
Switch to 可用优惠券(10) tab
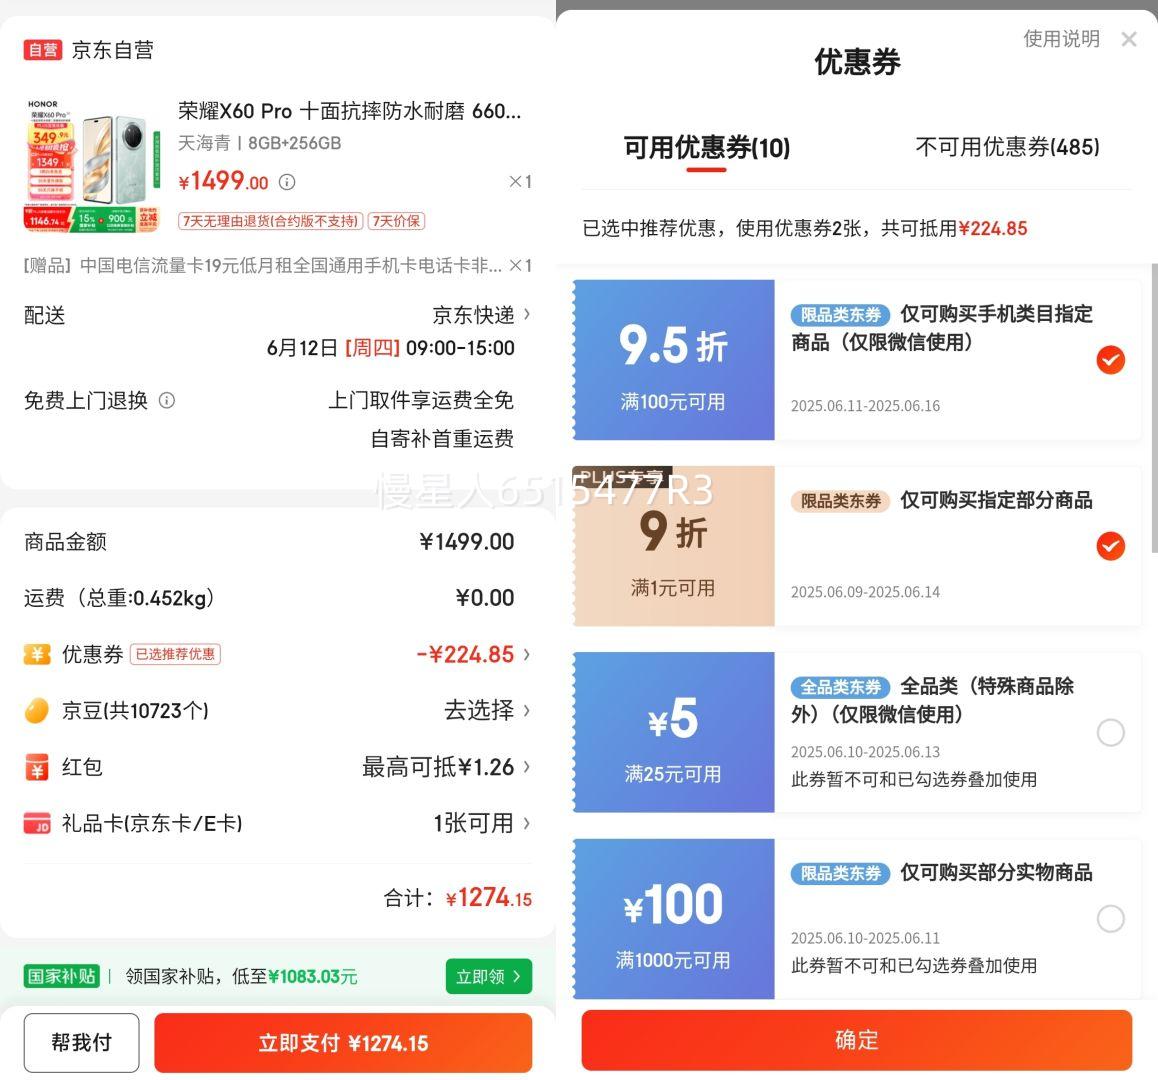(x=707, y=148)
